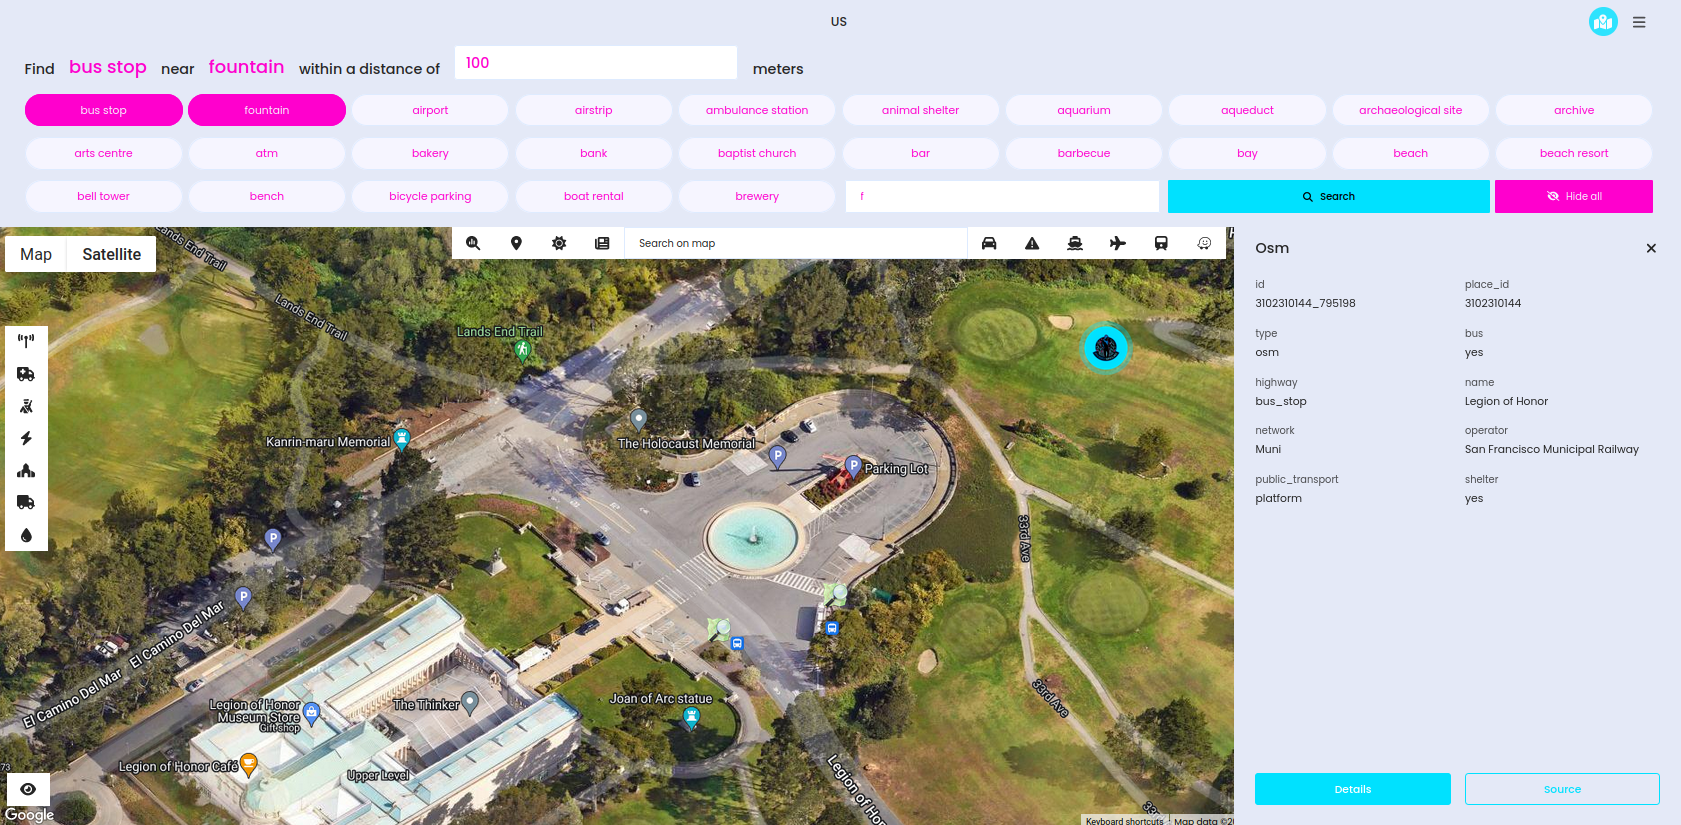1681x825 pixels.
Task: Click 'San Francisco Municipal Railway' operator value
Action: coord(1552,449)
